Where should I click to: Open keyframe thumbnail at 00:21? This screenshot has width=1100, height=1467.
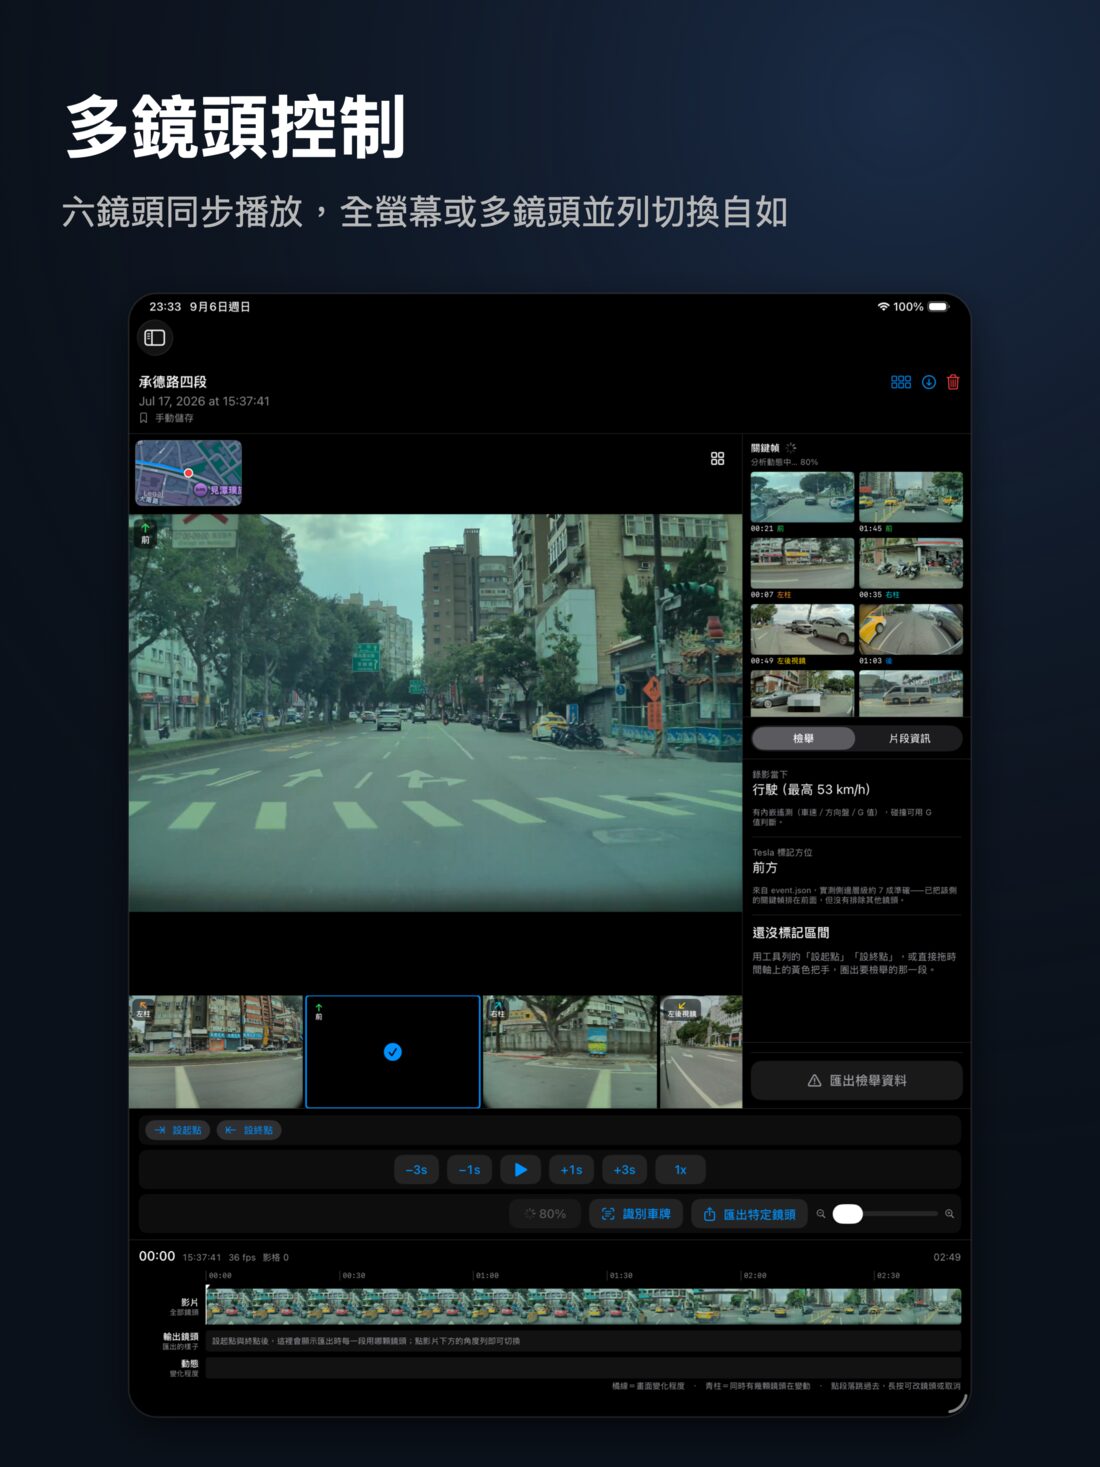coord(802,497)
